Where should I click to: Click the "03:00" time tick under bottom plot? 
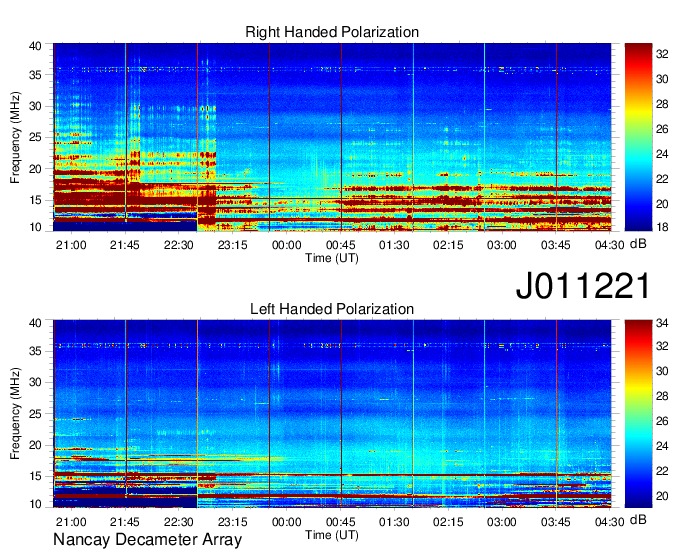point(502,522)
